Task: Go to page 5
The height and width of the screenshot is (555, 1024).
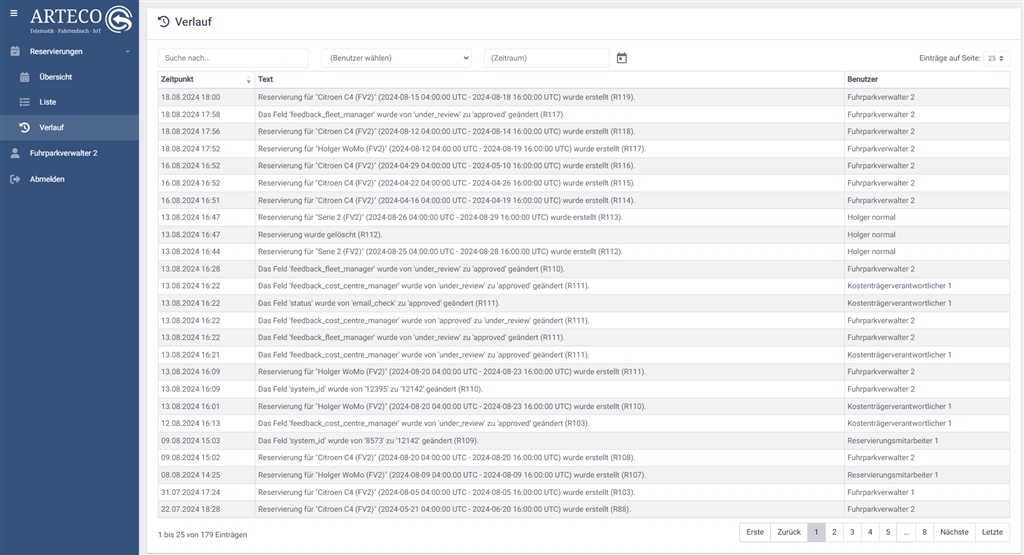Action: tap(888, 532)
